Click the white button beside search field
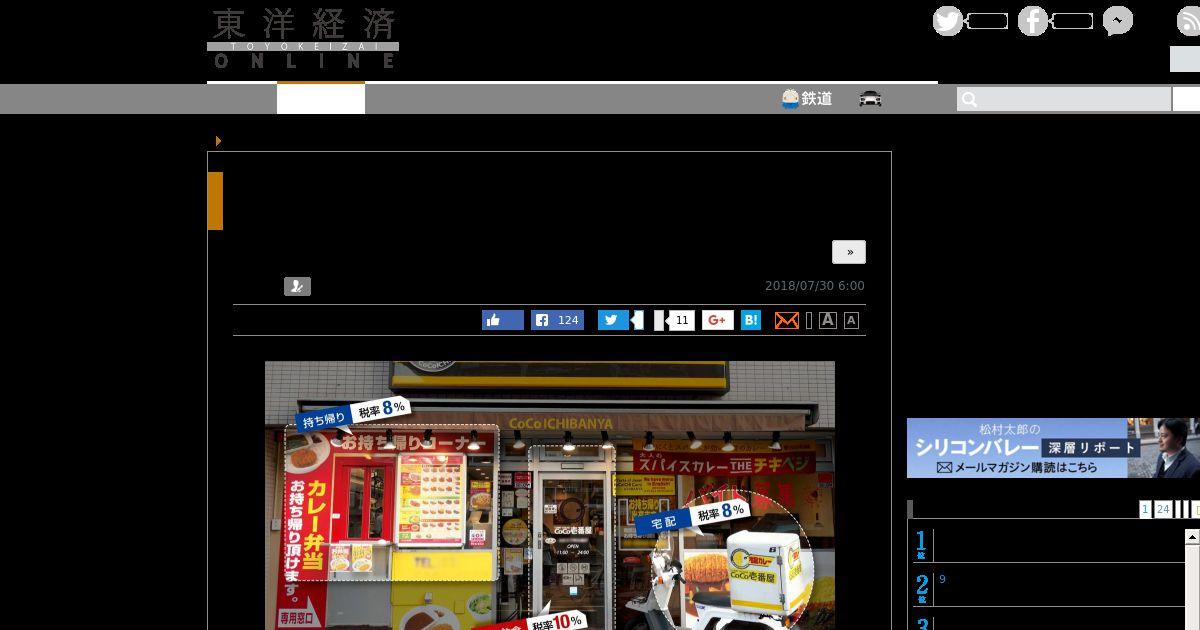 [1186, 99]
